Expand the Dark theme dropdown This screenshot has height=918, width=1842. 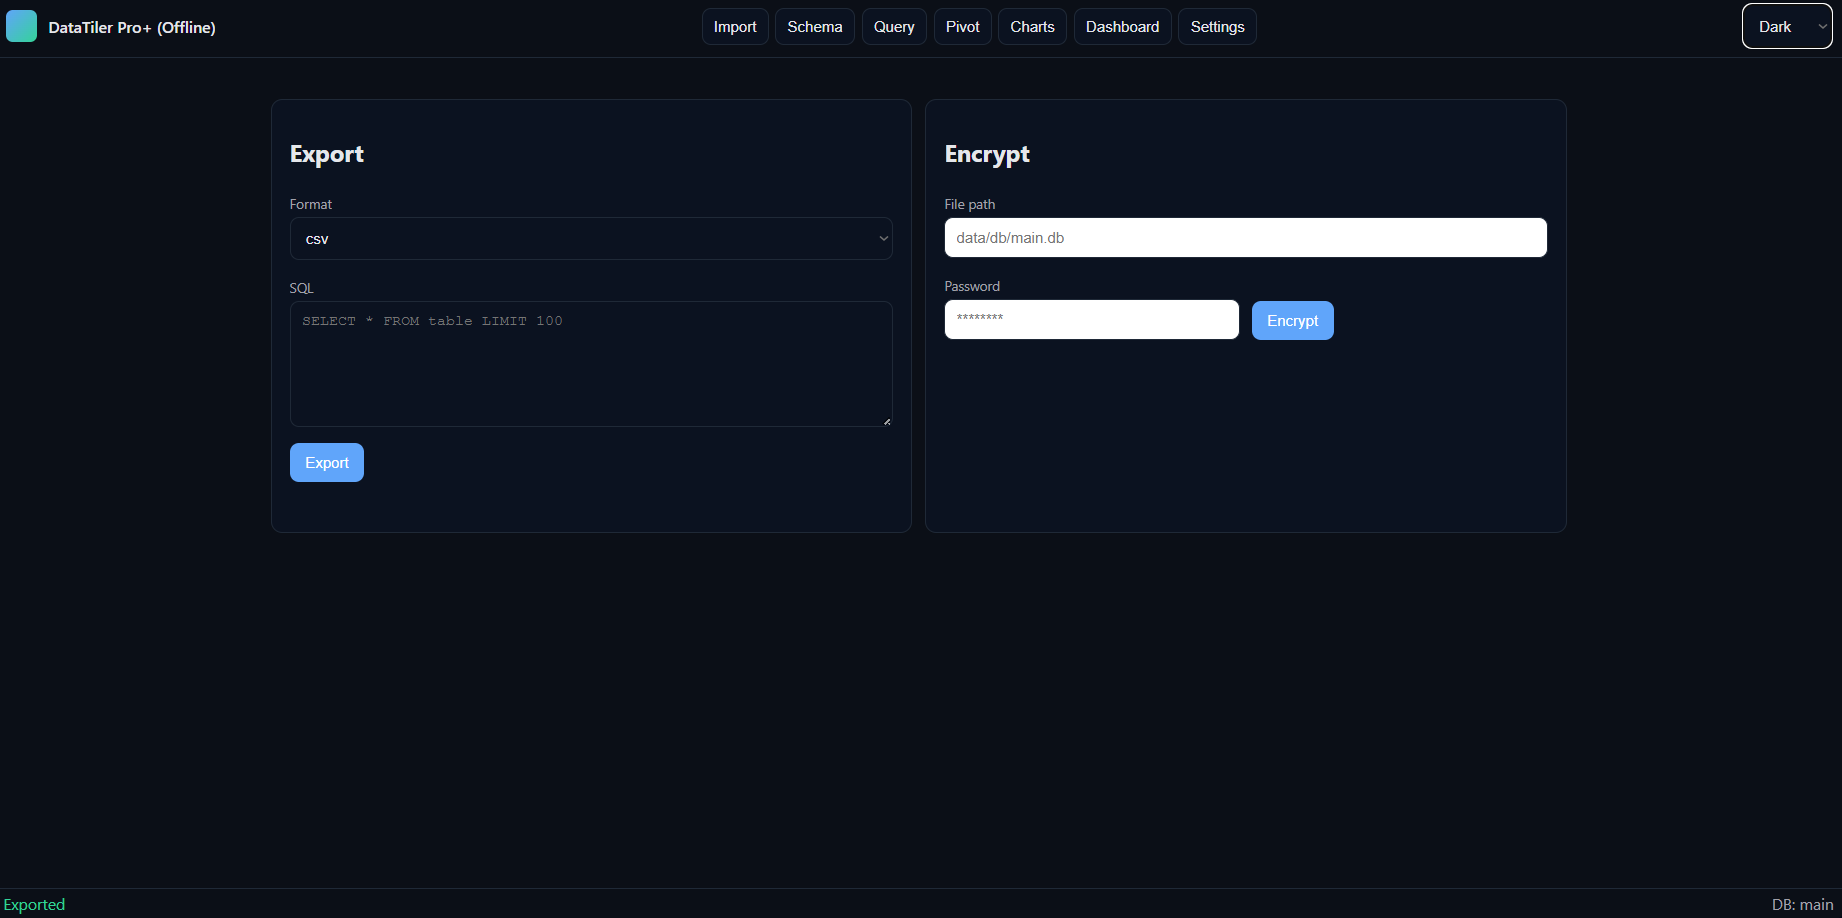click(1787, 27)
